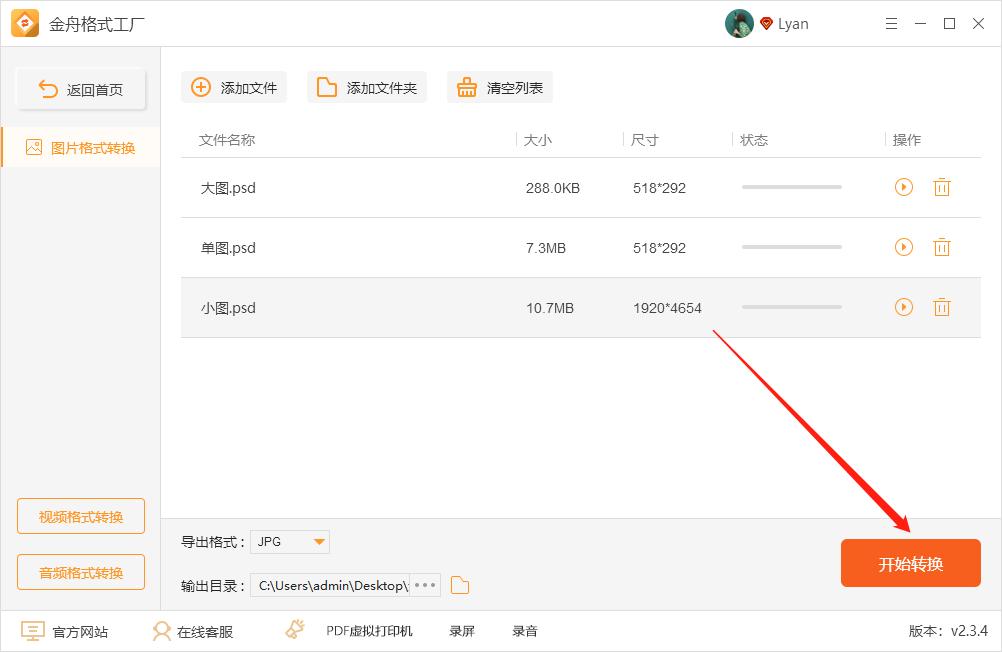
Task: Select the 音频格式转换 sidebar tab
Action: [x=80, y=572]
